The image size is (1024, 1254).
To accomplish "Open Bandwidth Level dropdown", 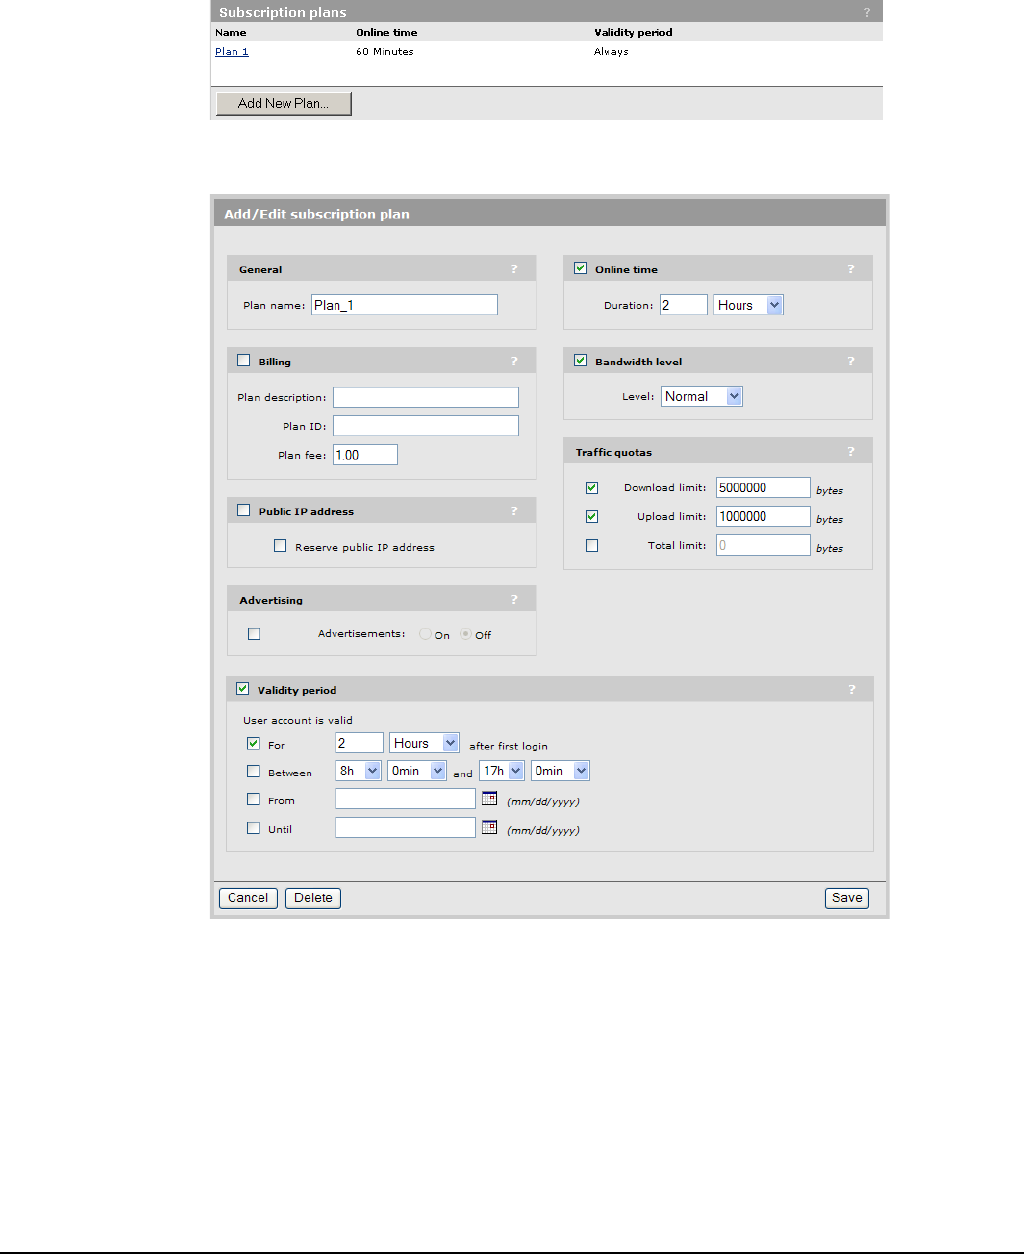I will pyautogui.click(x=702, y=397).
